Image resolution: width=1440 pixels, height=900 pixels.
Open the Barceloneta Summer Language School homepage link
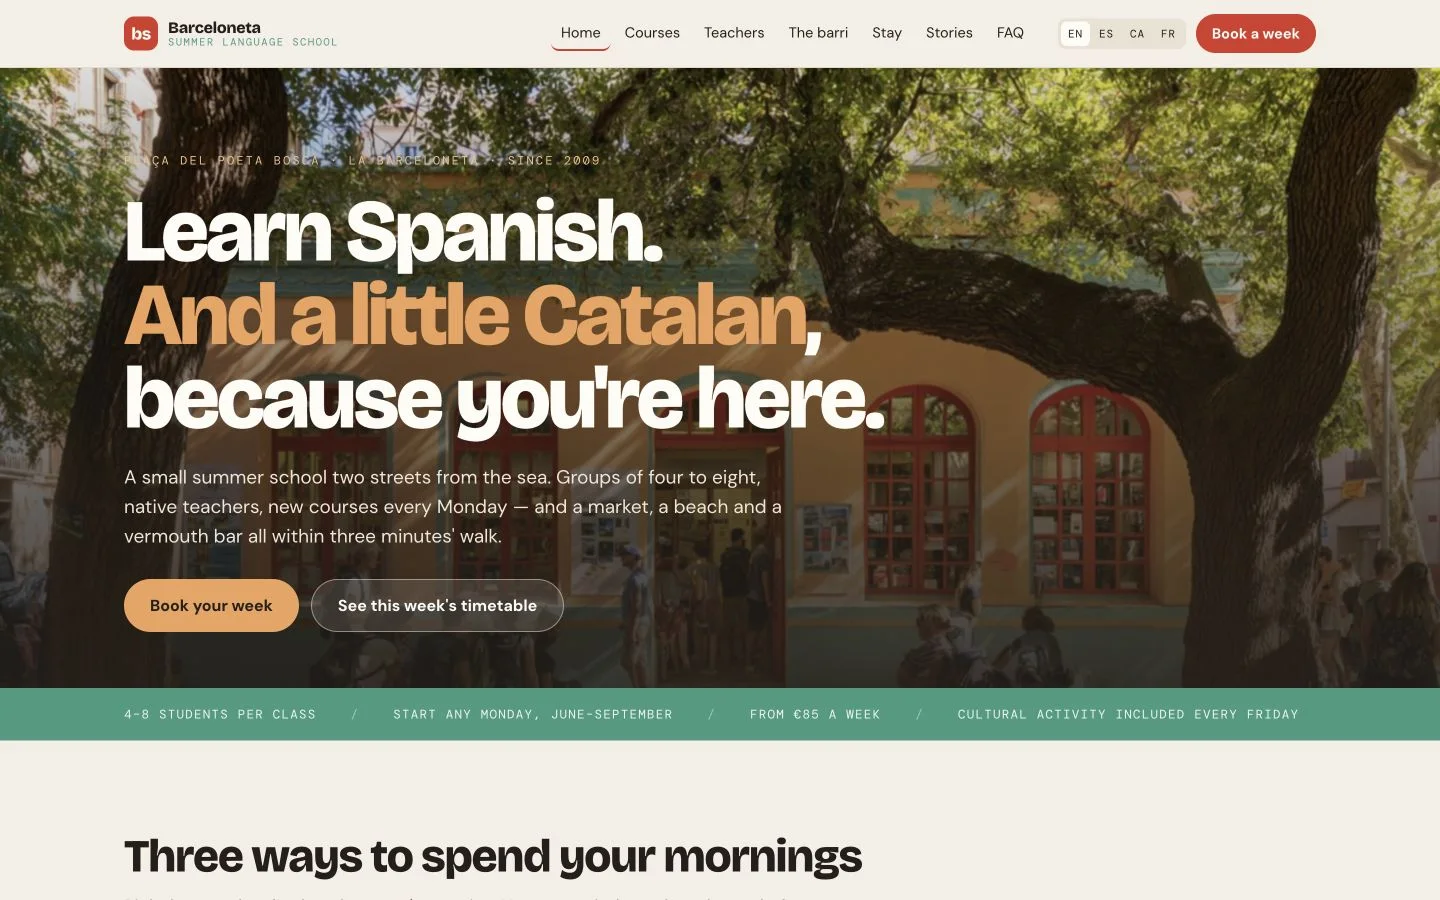coord(231,33)
